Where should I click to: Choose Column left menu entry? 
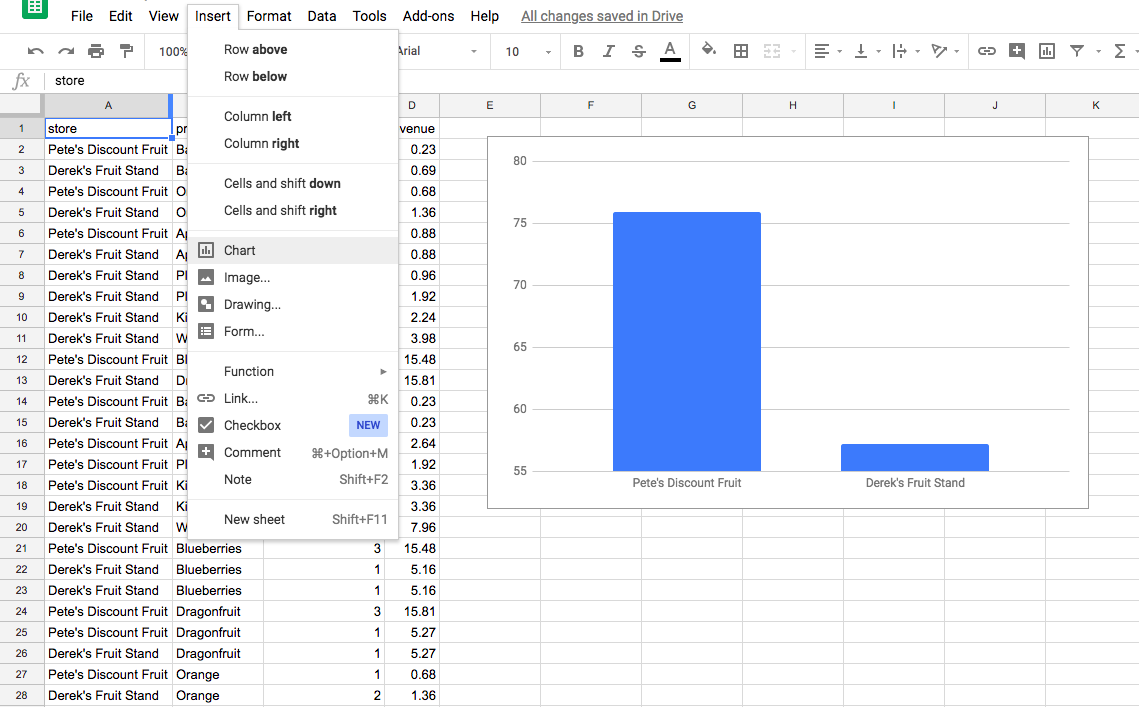point(293,116)
